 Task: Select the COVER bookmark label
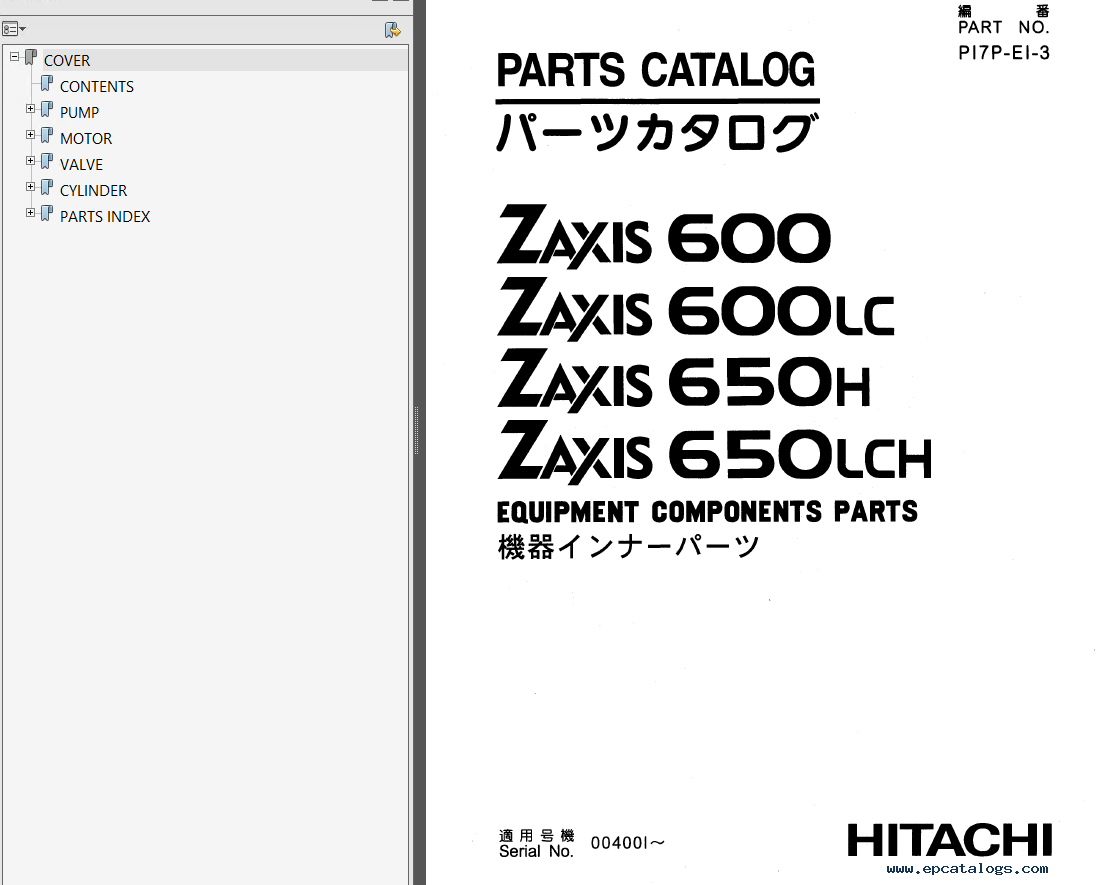click(67, 61)
